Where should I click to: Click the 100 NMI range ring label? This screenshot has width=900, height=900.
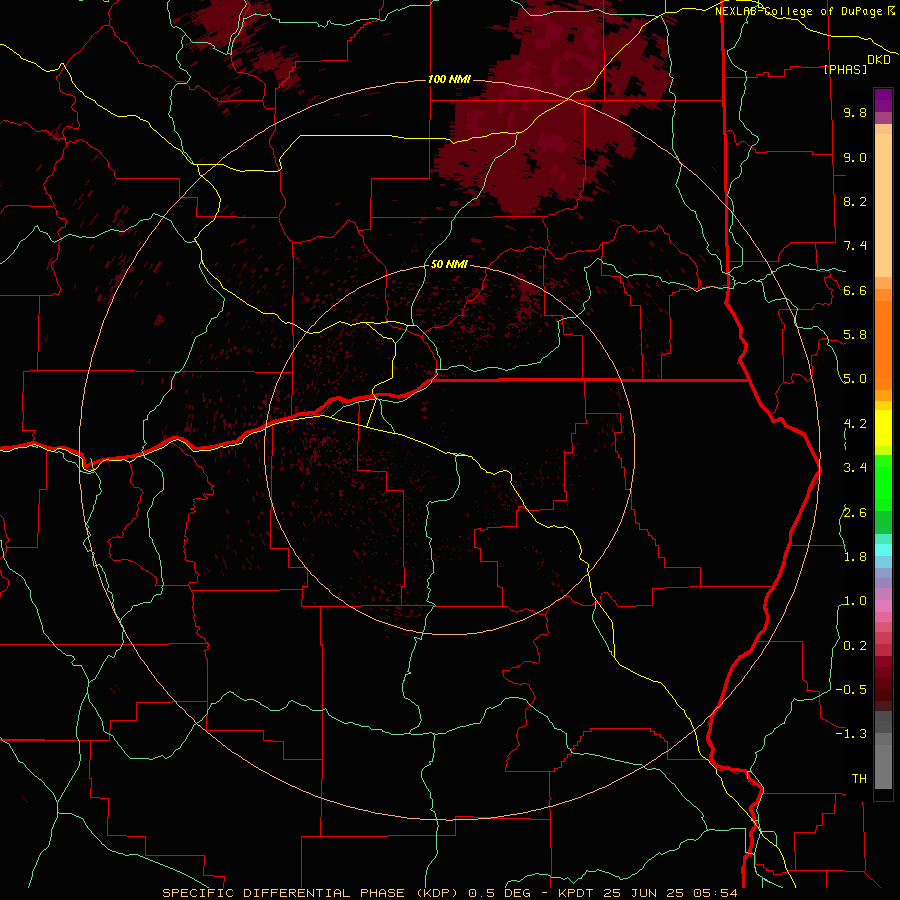click(449, 79)
